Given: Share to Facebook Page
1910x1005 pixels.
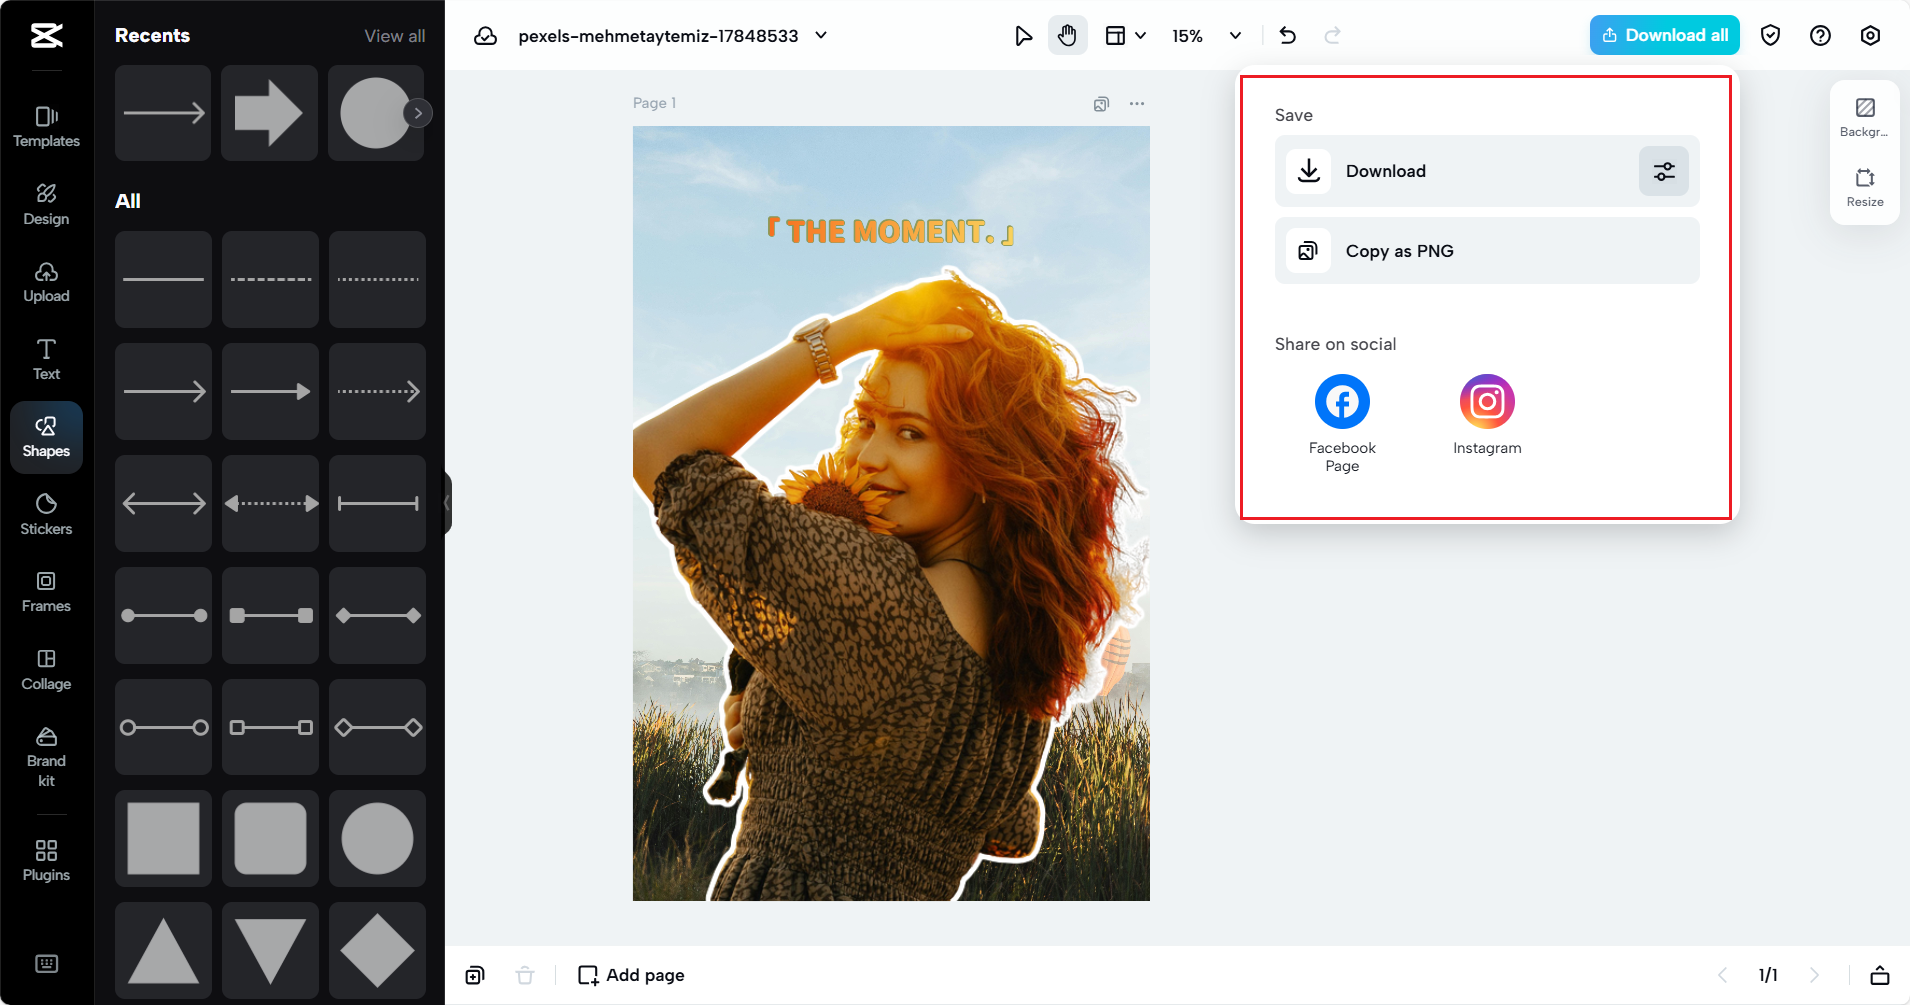Looking at the screenshot, I should coord(1342,423).
